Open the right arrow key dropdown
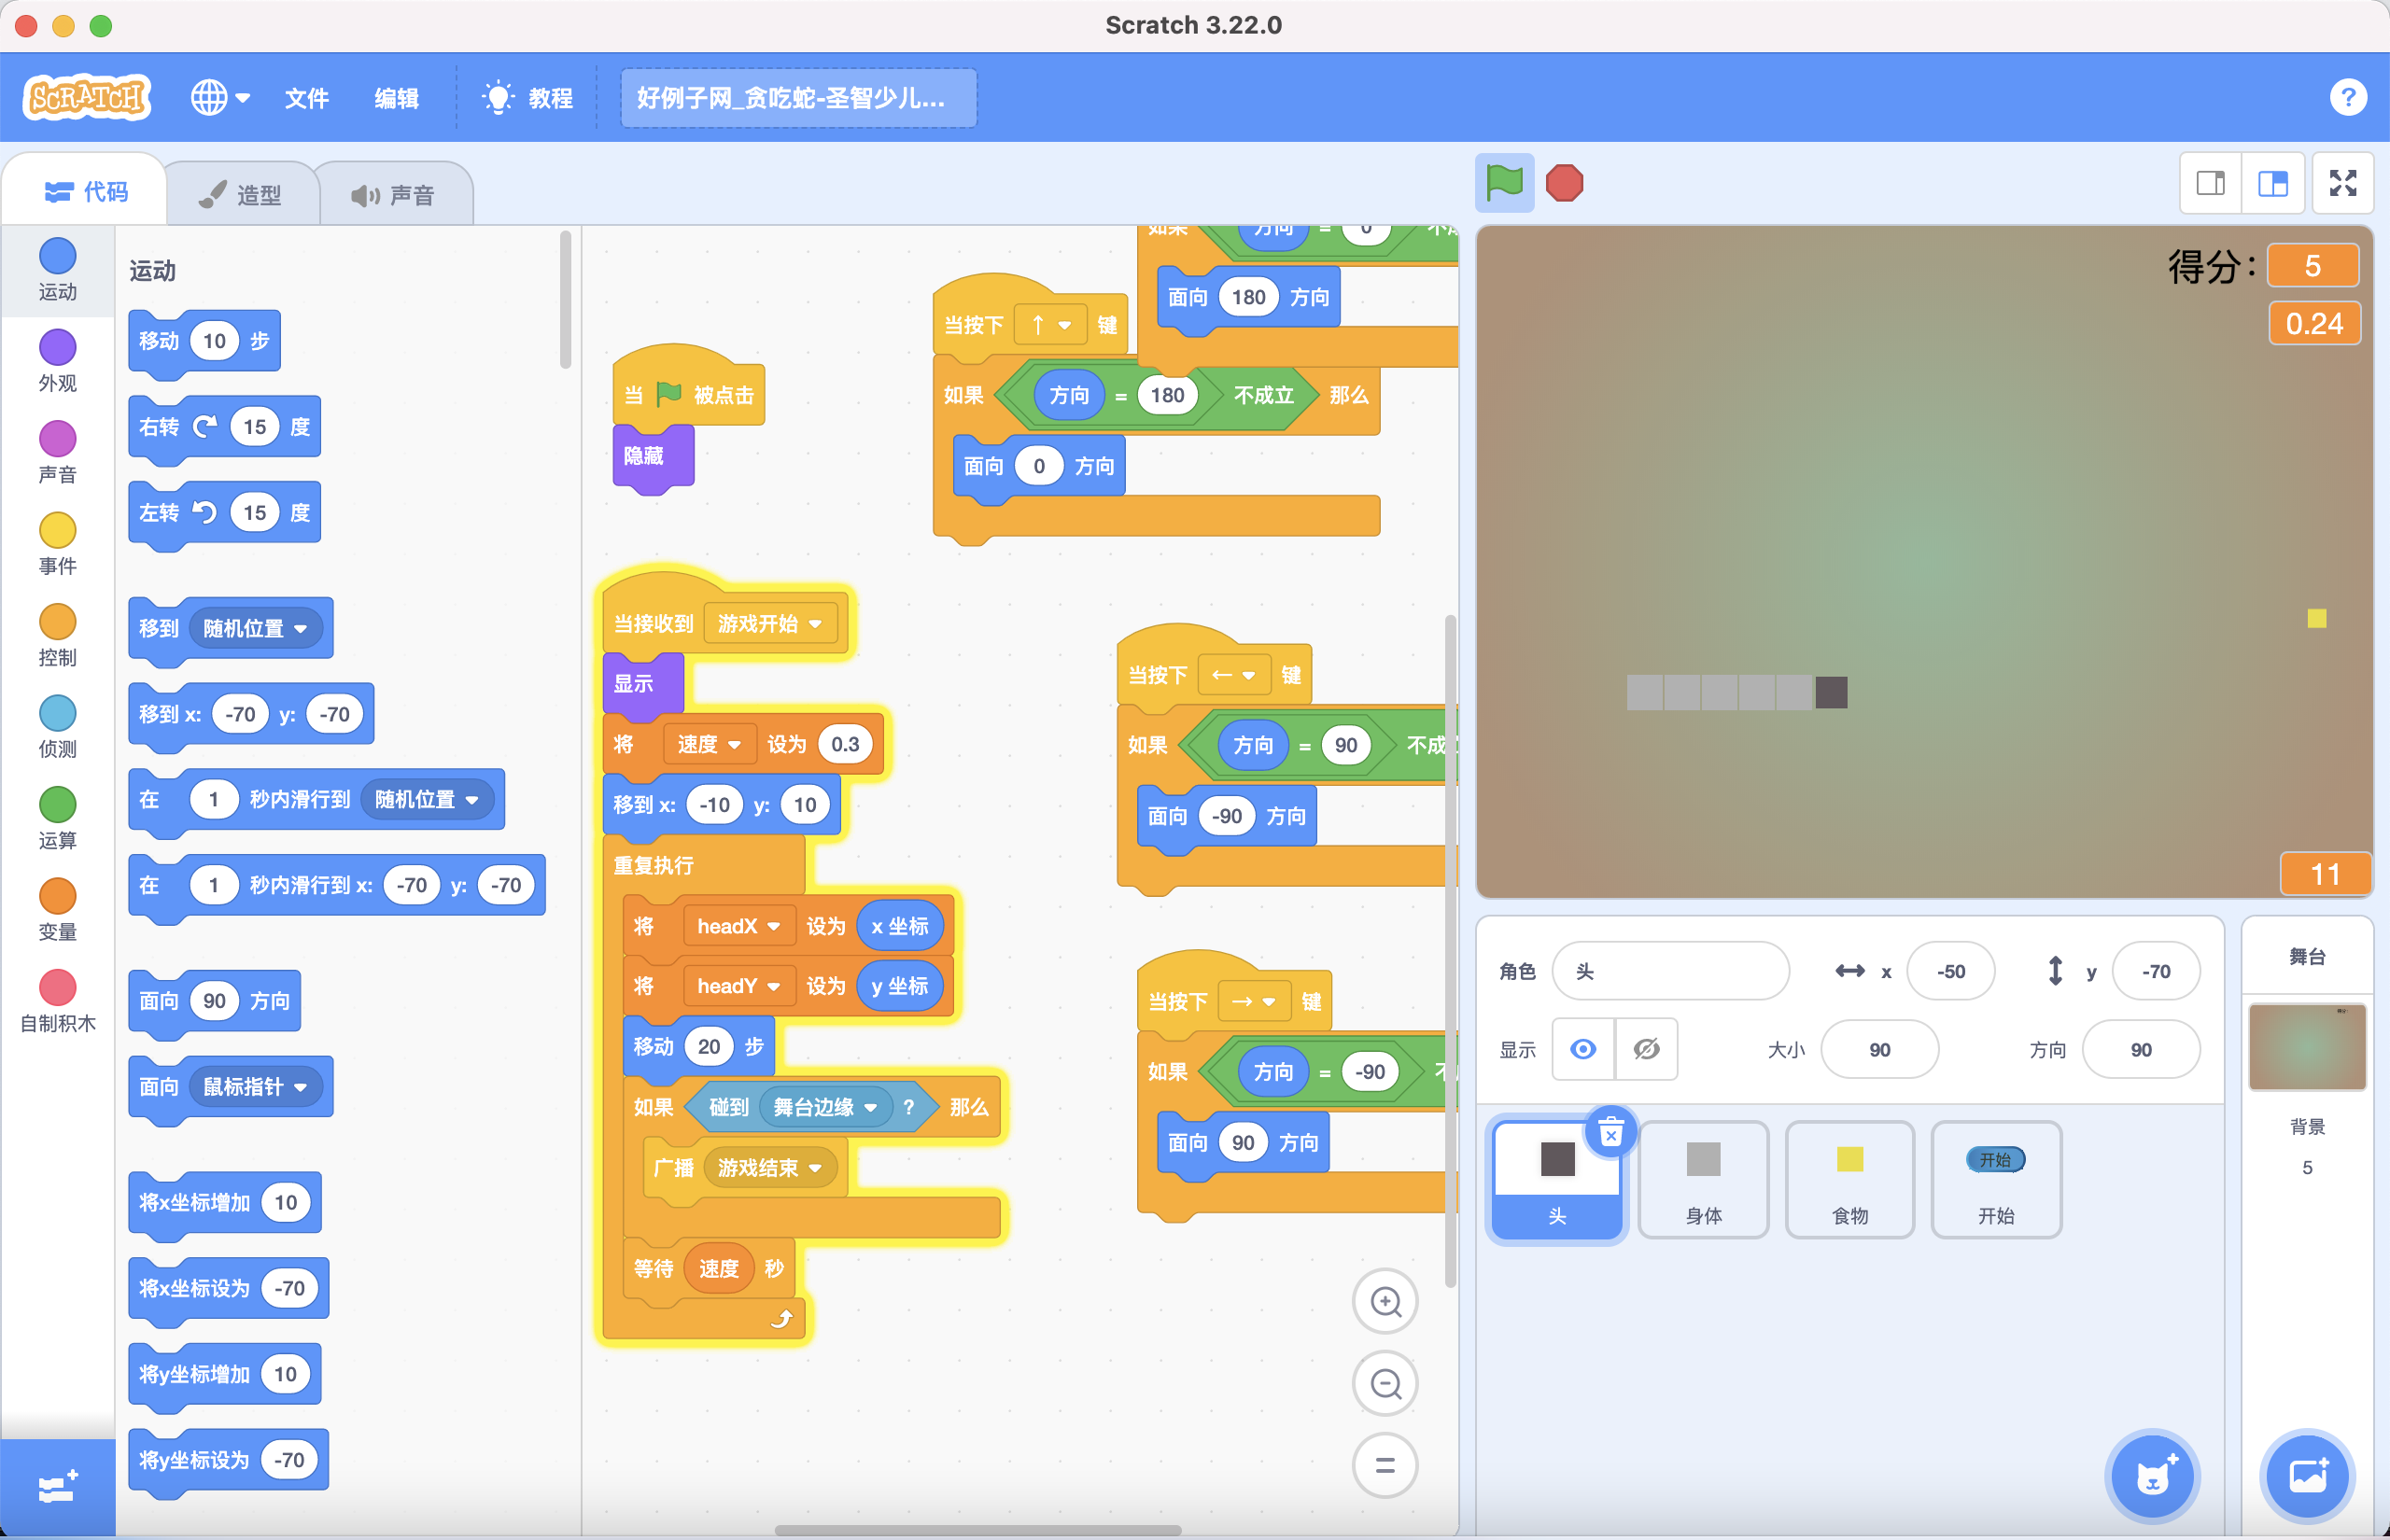This screenshot has width=2390, height=1540. point(1253,1001)
